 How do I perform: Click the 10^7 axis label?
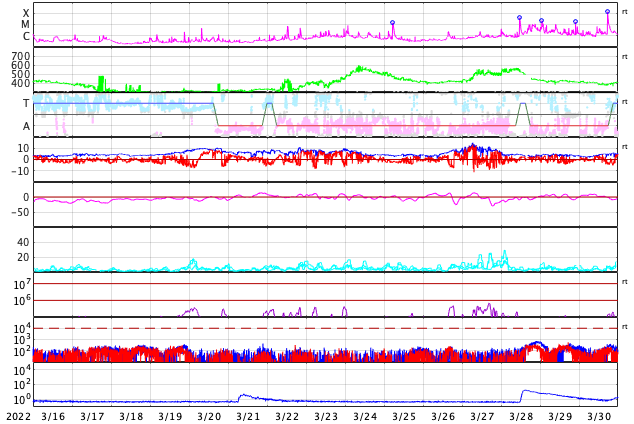[x=22, y=284]
